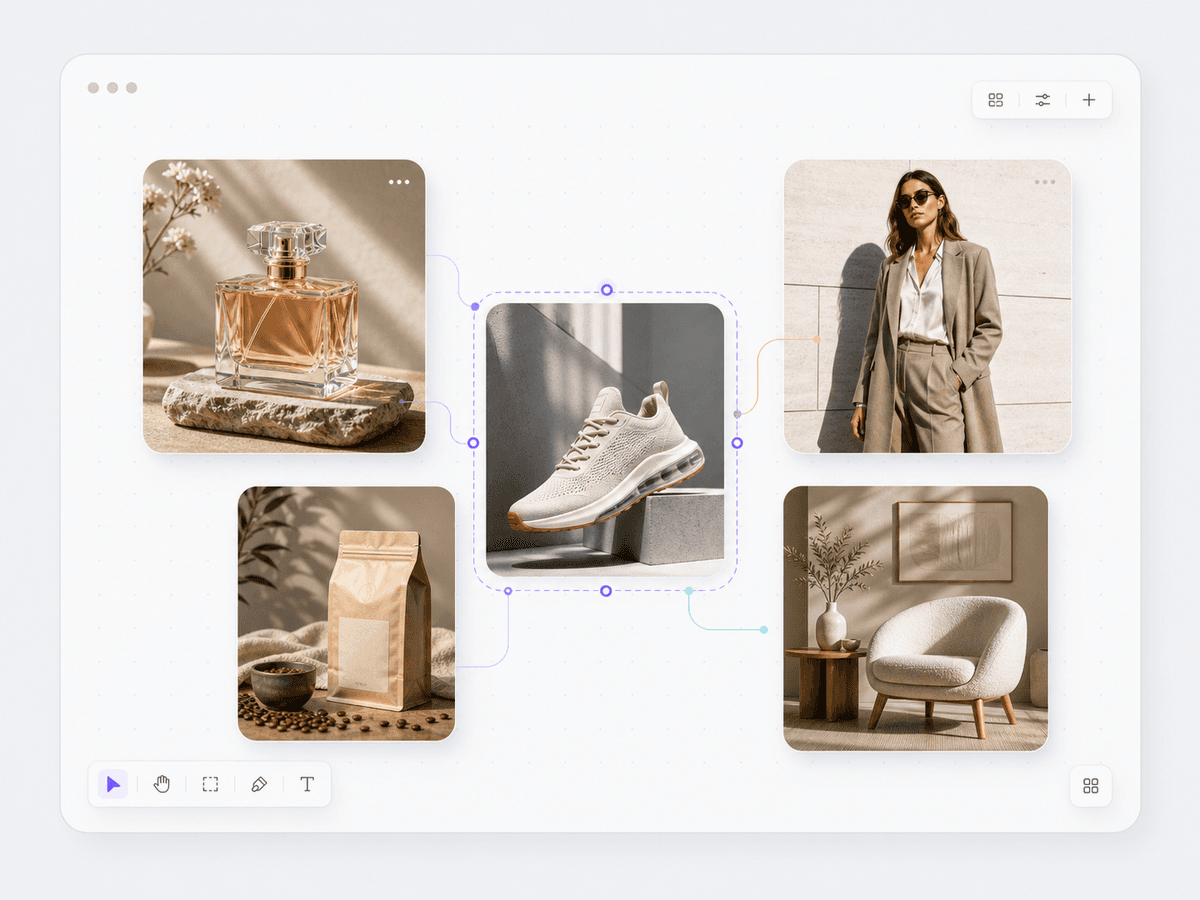
Task: Click the plus add icon
Action: click(x=1089, y=100)
